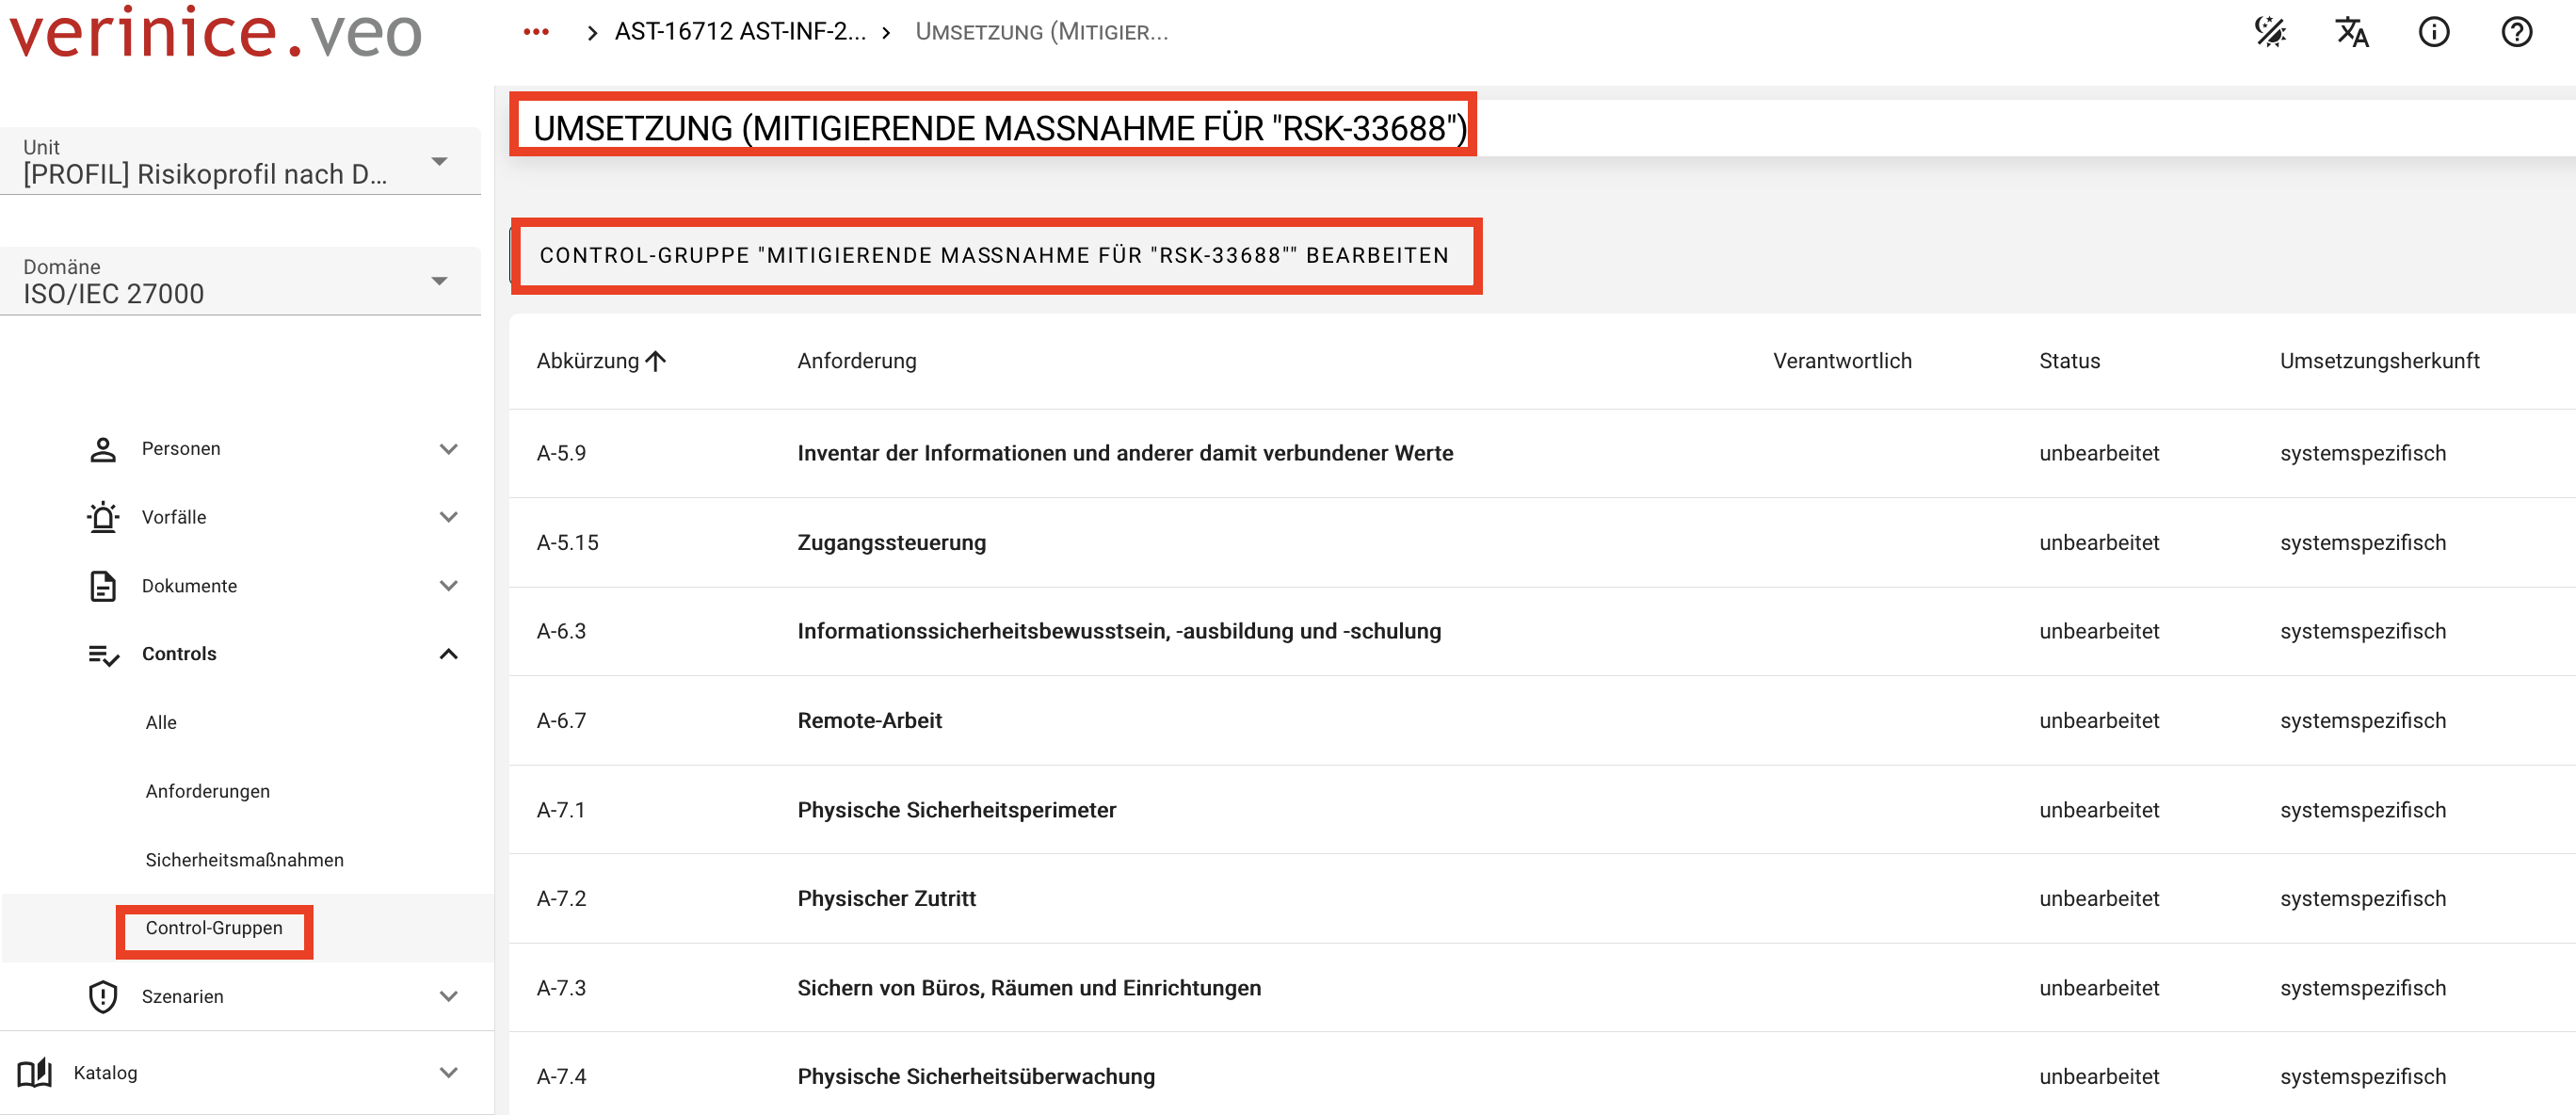This screenshot has height=1115, width=2576.
Task: Open the Domäne ISO/IEC 27000 dropdown
Action: (240, 281)
